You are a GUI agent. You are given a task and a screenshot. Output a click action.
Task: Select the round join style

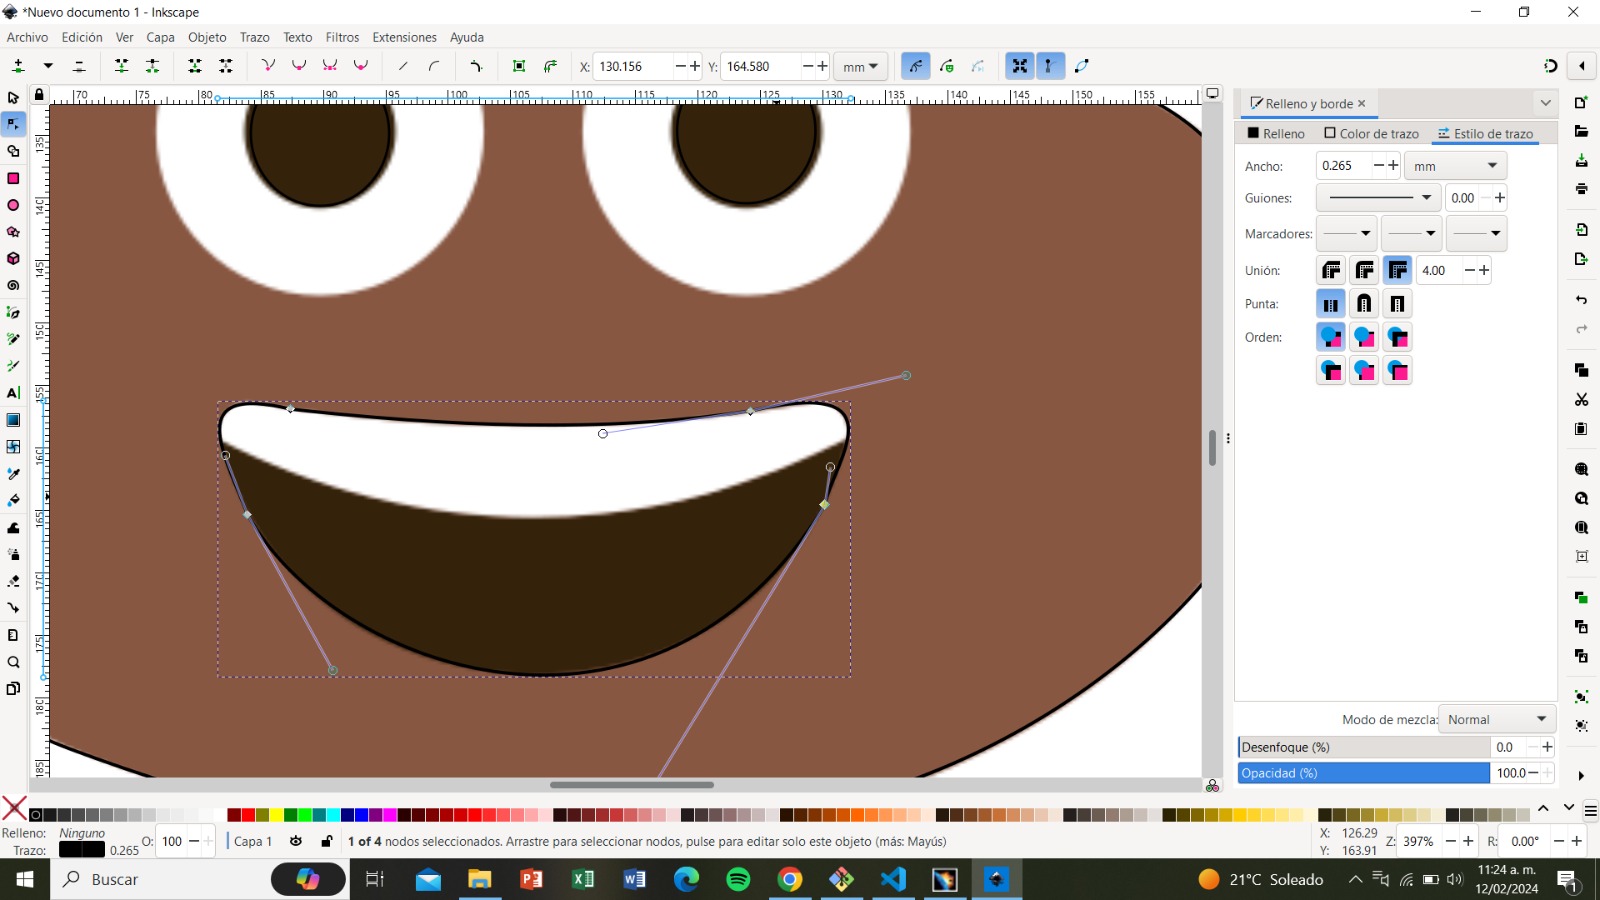pyautogui.click(x=1364, y=270)
